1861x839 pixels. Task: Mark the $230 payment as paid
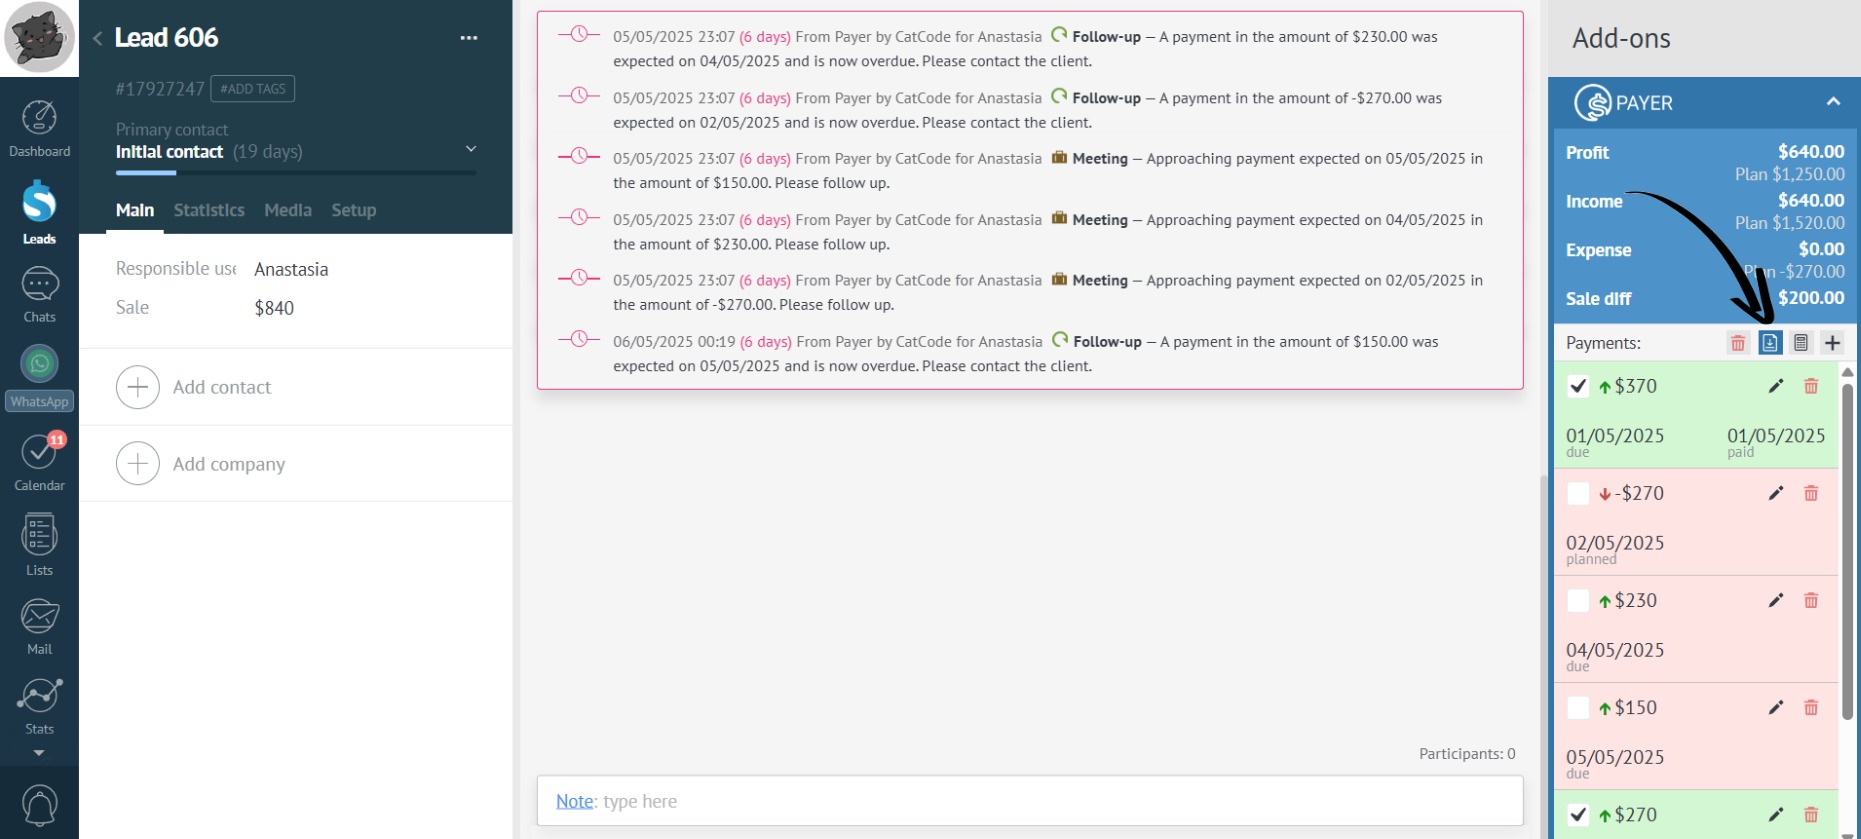pos(1578,600)
